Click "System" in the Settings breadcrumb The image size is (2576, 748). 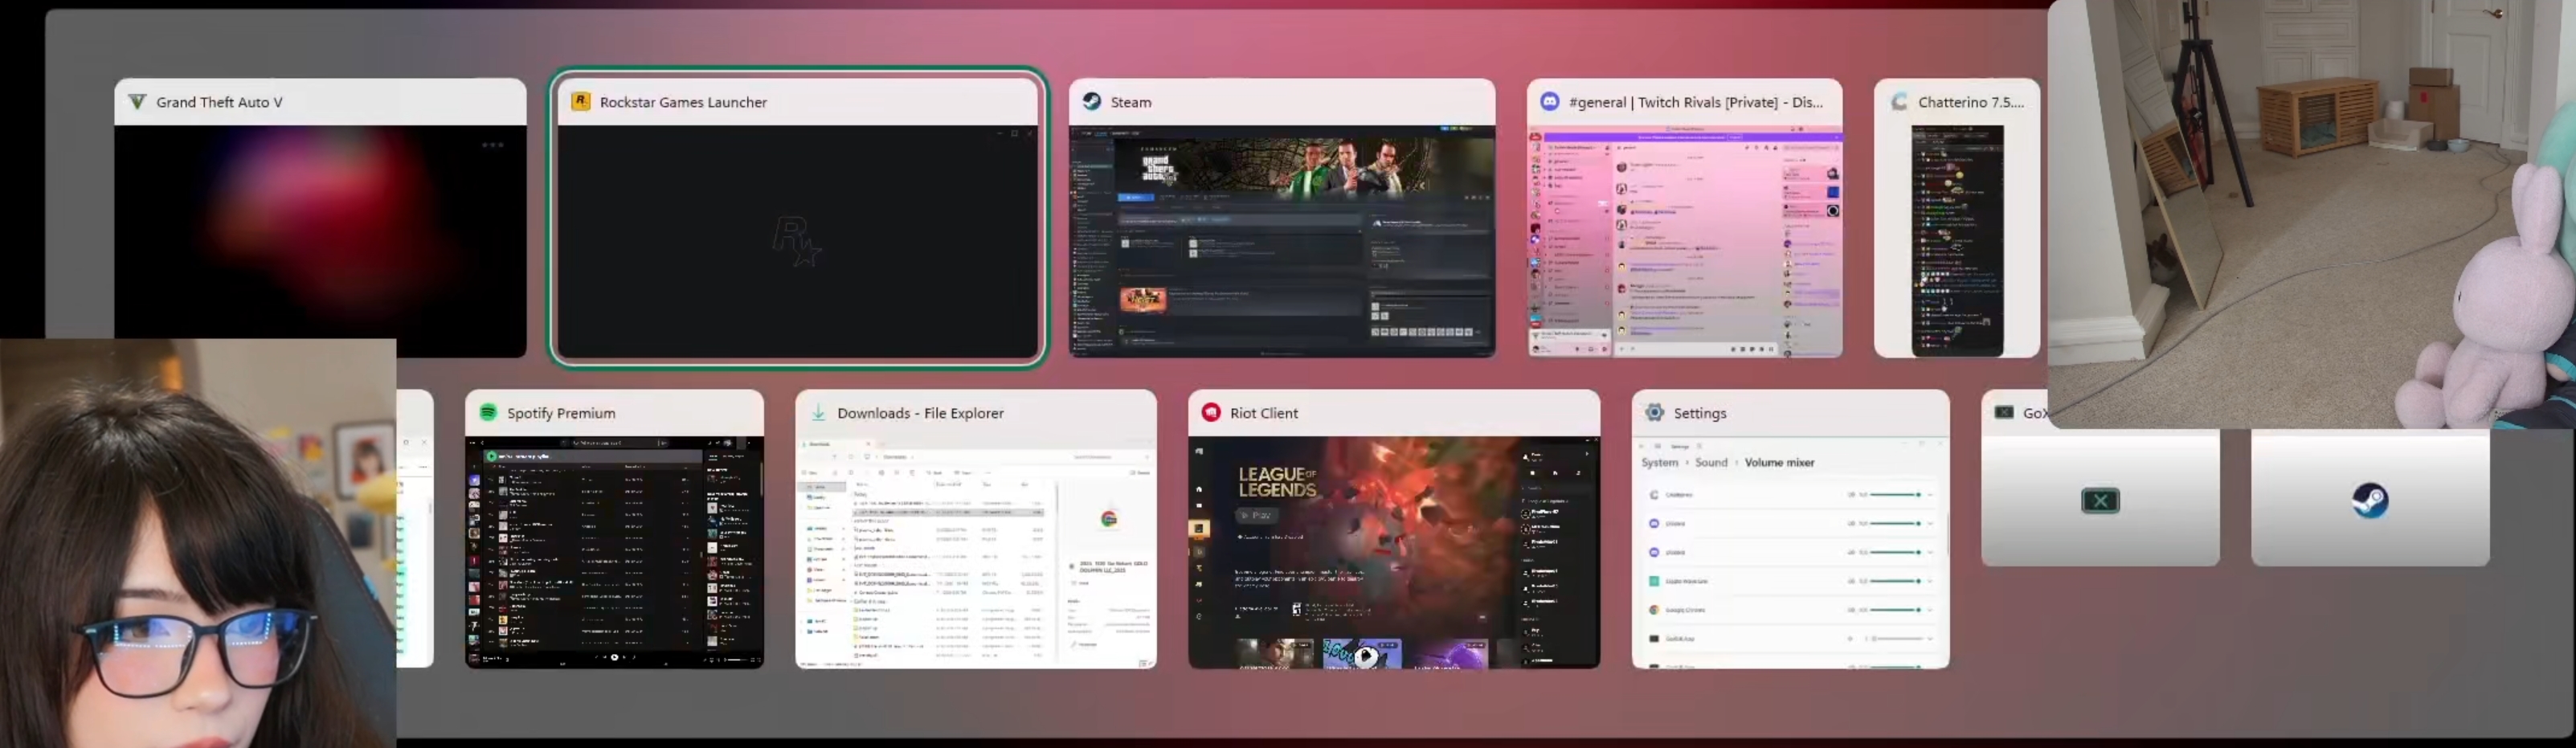1660,462
